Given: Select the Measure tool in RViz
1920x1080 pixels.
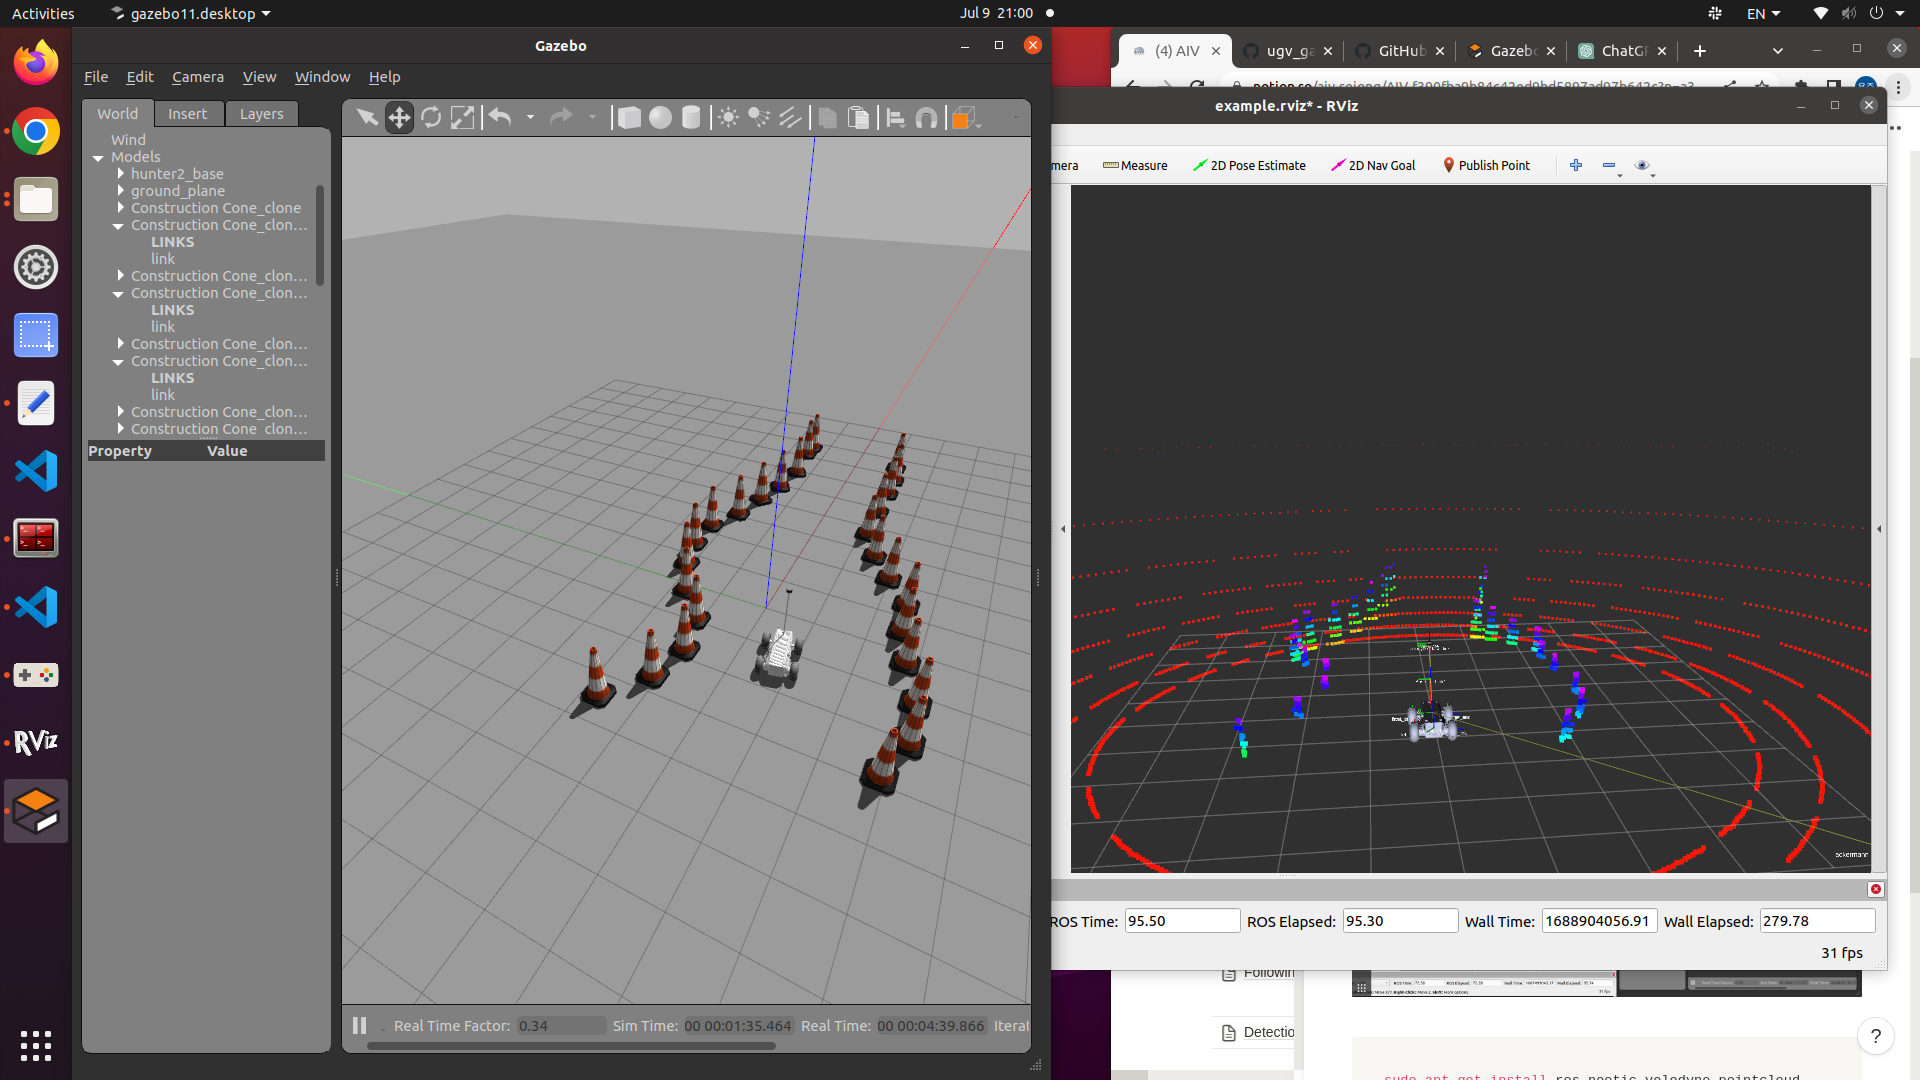Looking at the screenshot, I should (1135, 165).
